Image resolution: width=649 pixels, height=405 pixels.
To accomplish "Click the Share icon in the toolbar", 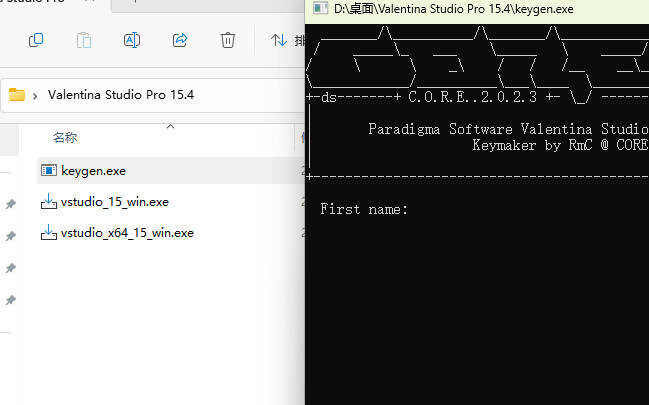I will coord(180,40).
